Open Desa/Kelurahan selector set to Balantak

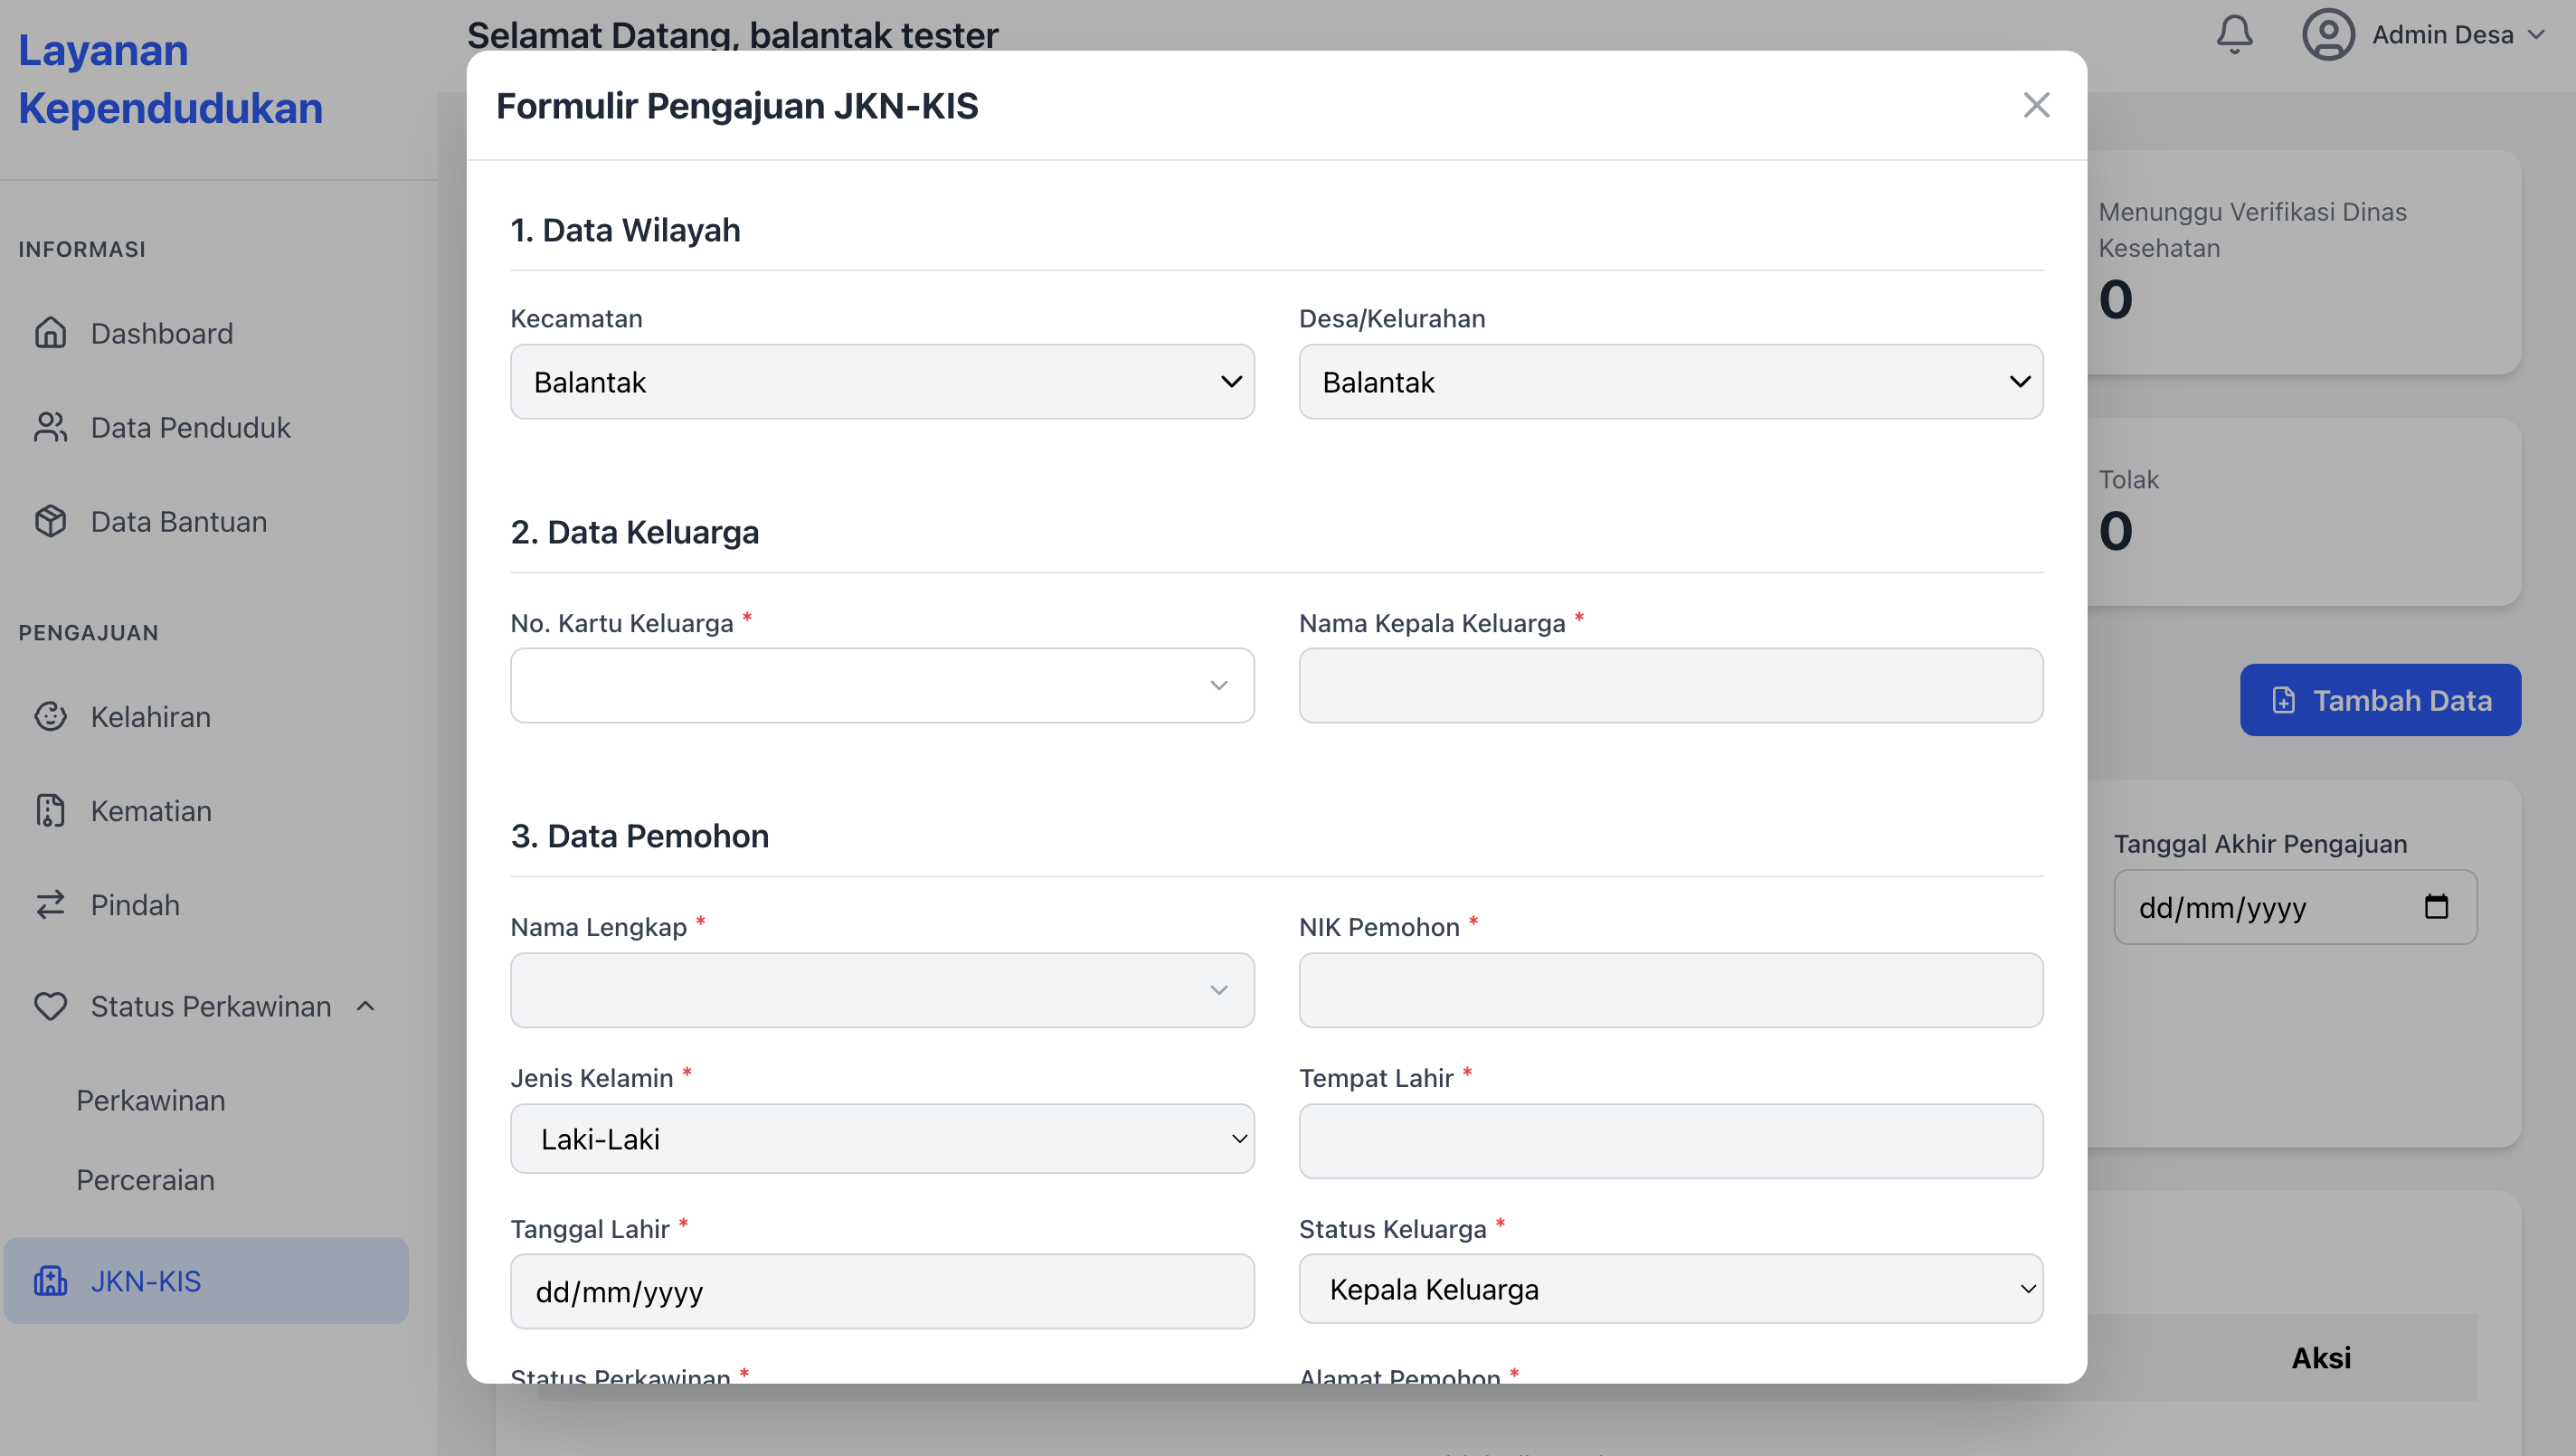click(1670, 382)
